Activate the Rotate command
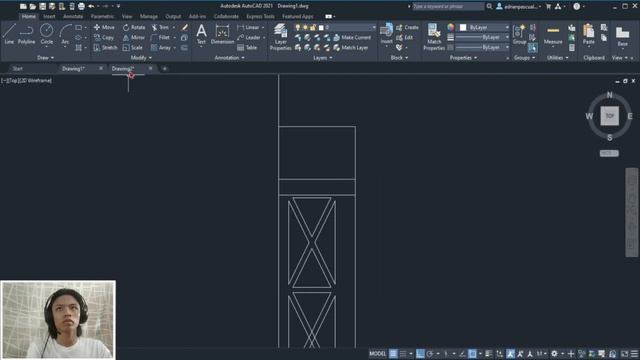This screenshot has height=360, width=640. (134, 27)
